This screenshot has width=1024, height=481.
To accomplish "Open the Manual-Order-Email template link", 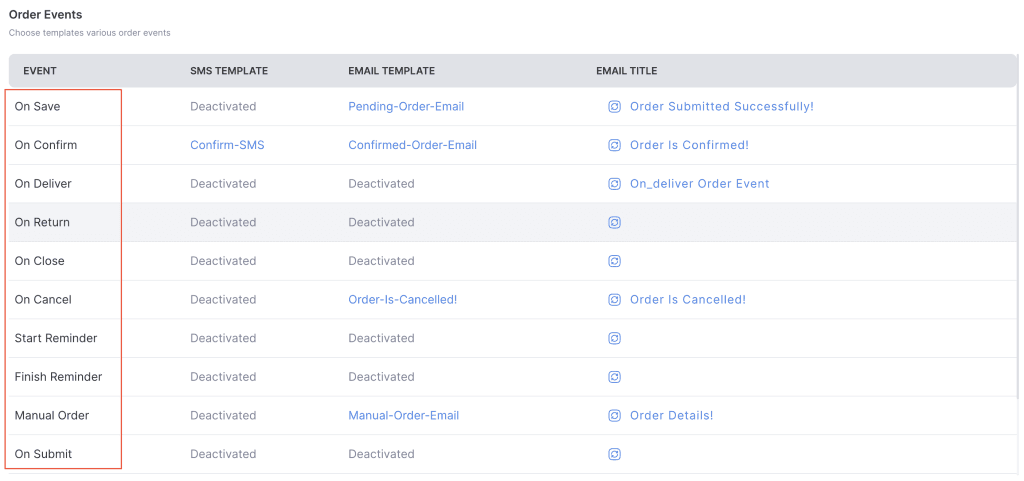I will 403,416.
